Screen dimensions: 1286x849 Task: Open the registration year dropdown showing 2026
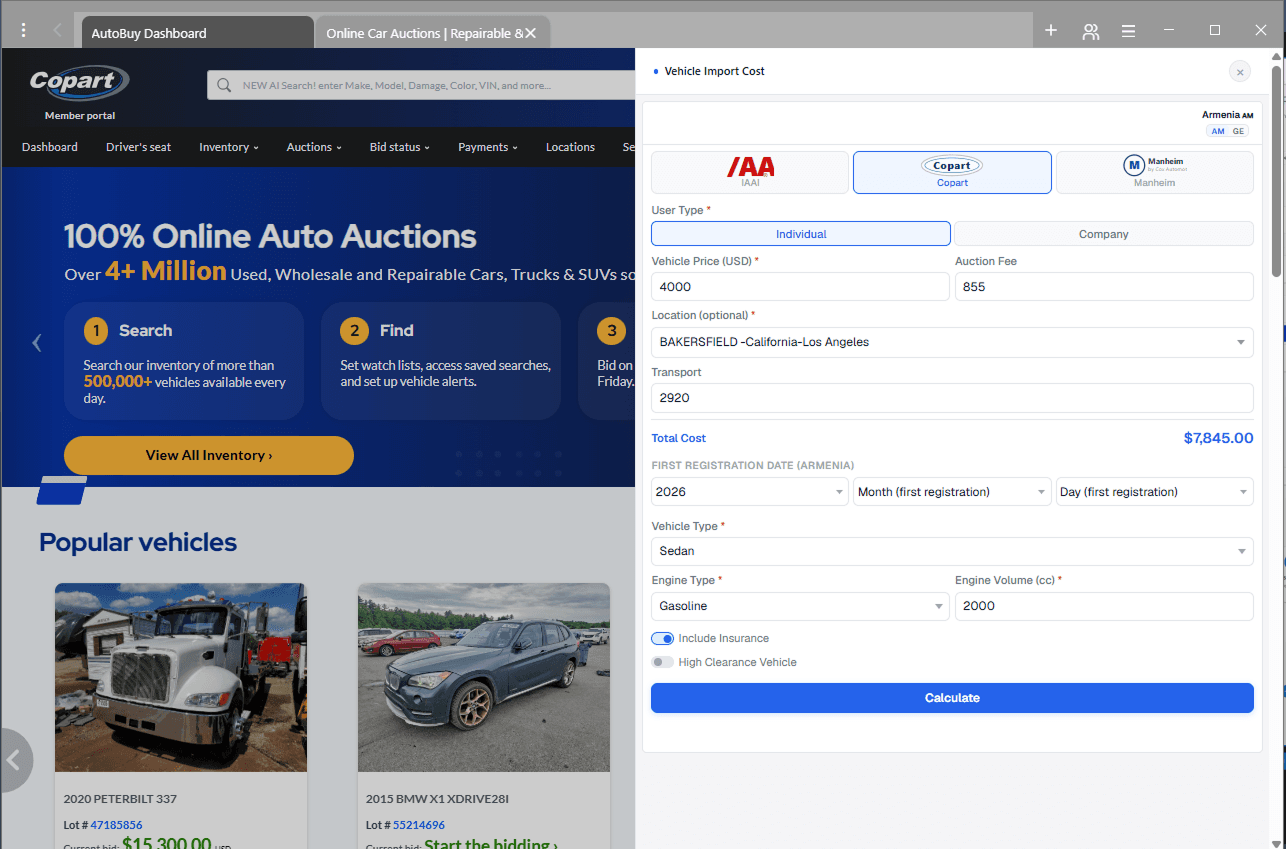(750, 492)
